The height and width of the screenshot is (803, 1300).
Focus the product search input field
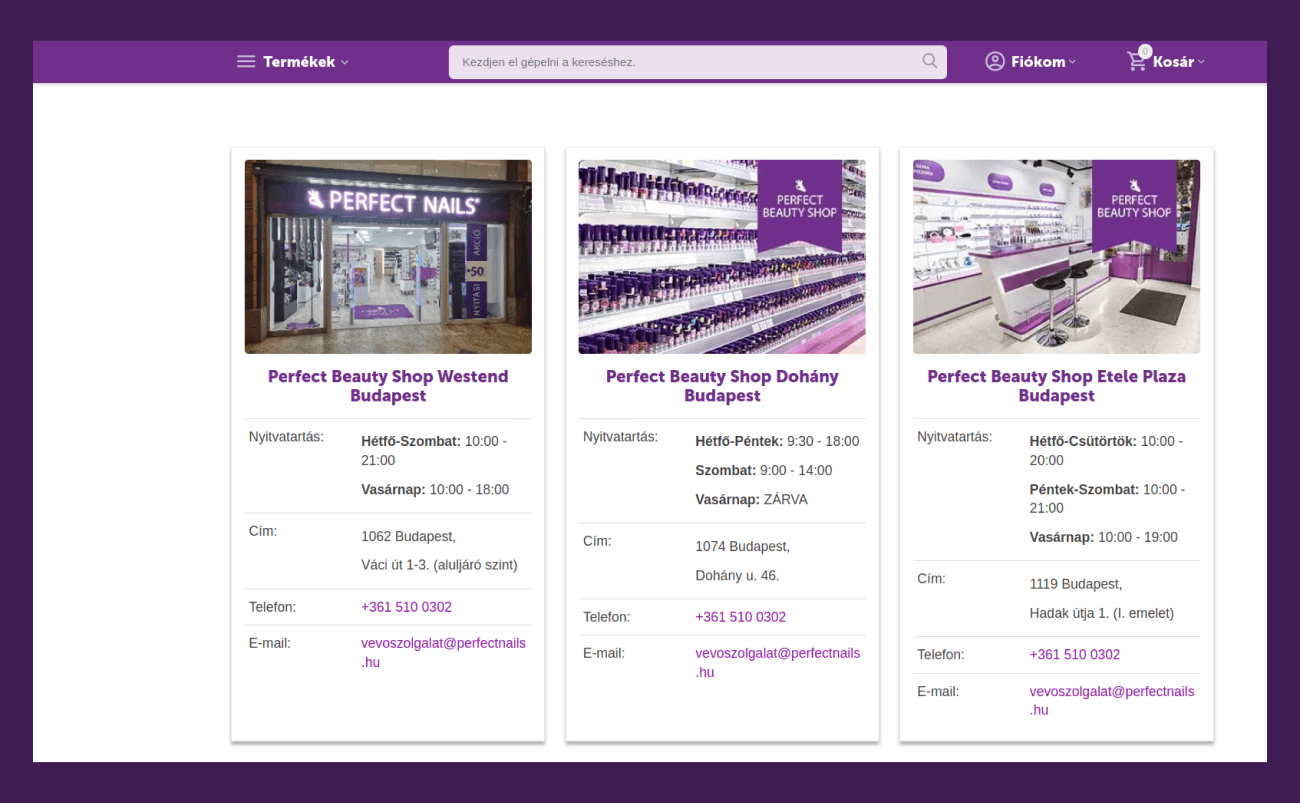click(698, 62)
